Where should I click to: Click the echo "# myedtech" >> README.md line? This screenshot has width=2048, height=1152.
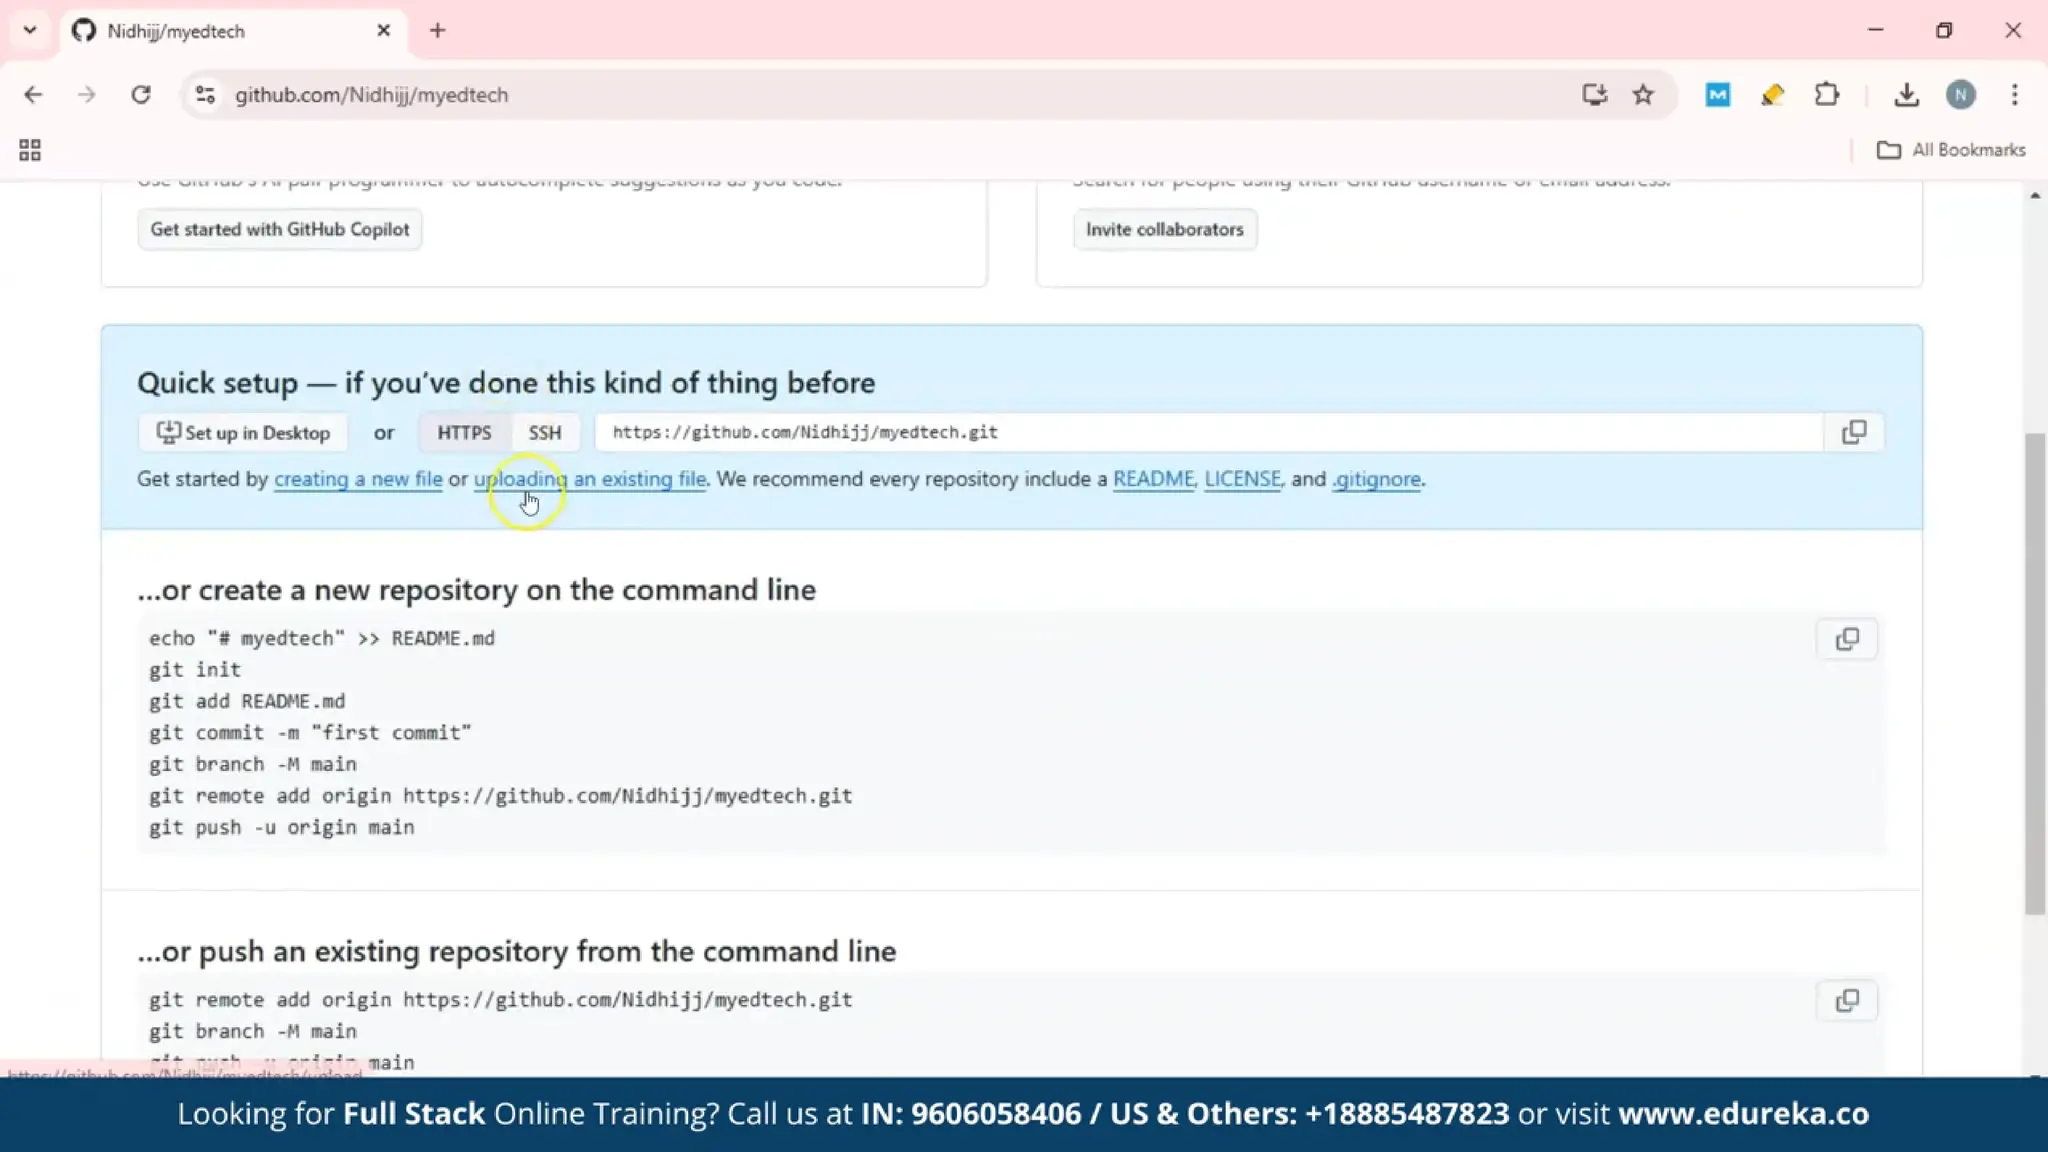click(322, 638)
